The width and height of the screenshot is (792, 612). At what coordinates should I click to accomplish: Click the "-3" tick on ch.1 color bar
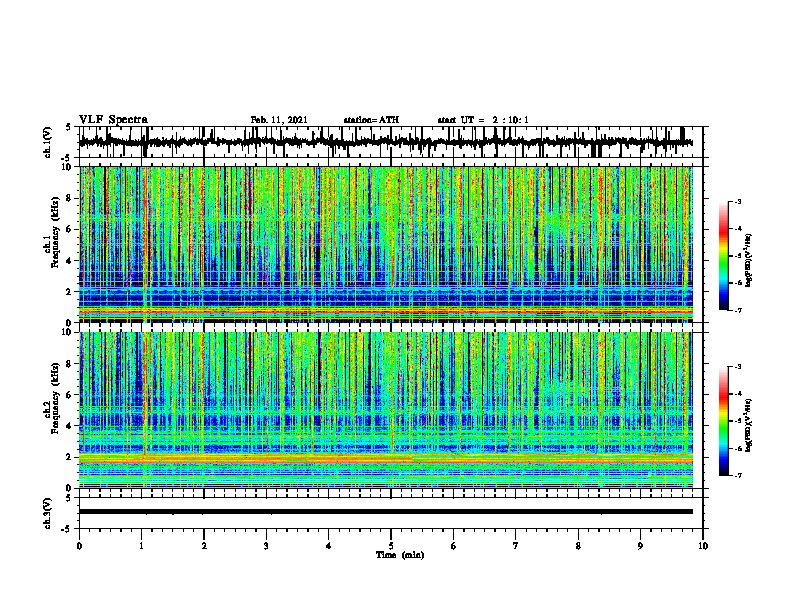(x=737, y=202)
